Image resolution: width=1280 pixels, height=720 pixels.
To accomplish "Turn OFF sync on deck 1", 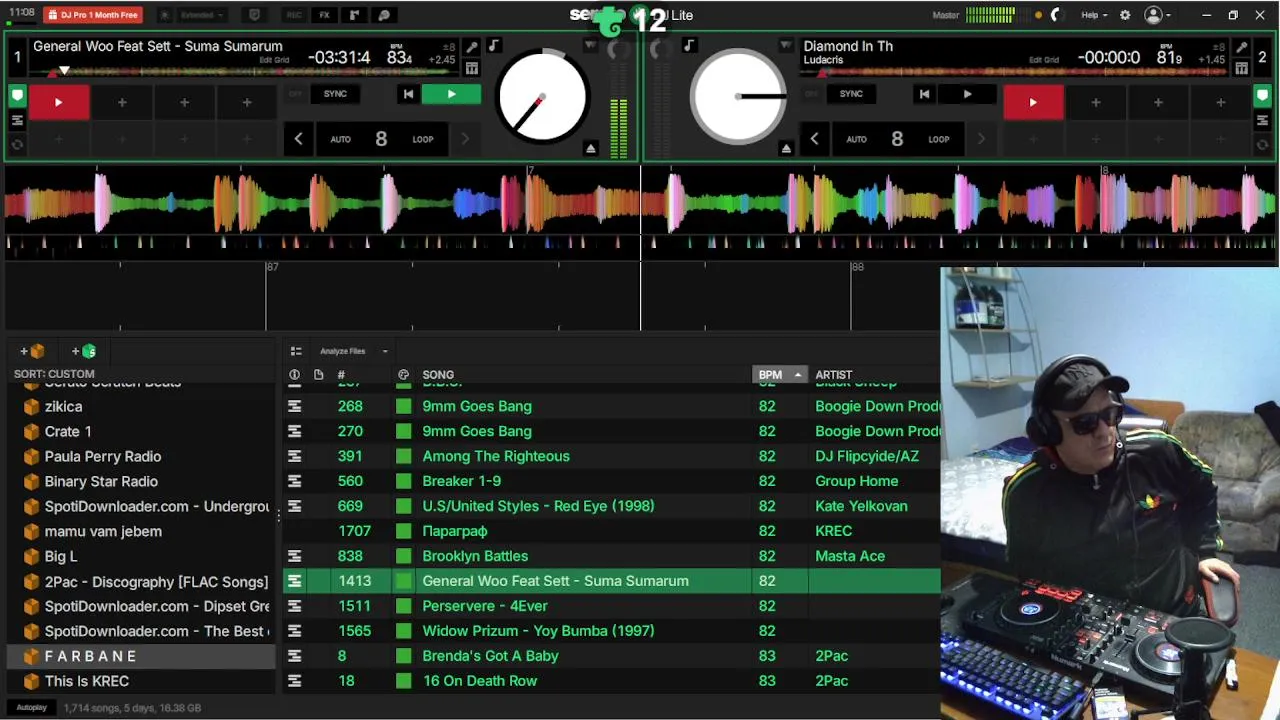I will (x=295, y=94).
